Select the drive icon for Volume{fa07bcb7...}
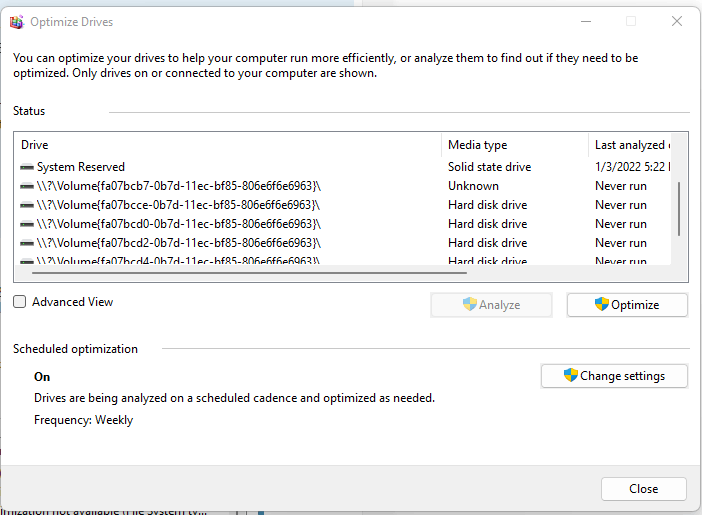 27,186
